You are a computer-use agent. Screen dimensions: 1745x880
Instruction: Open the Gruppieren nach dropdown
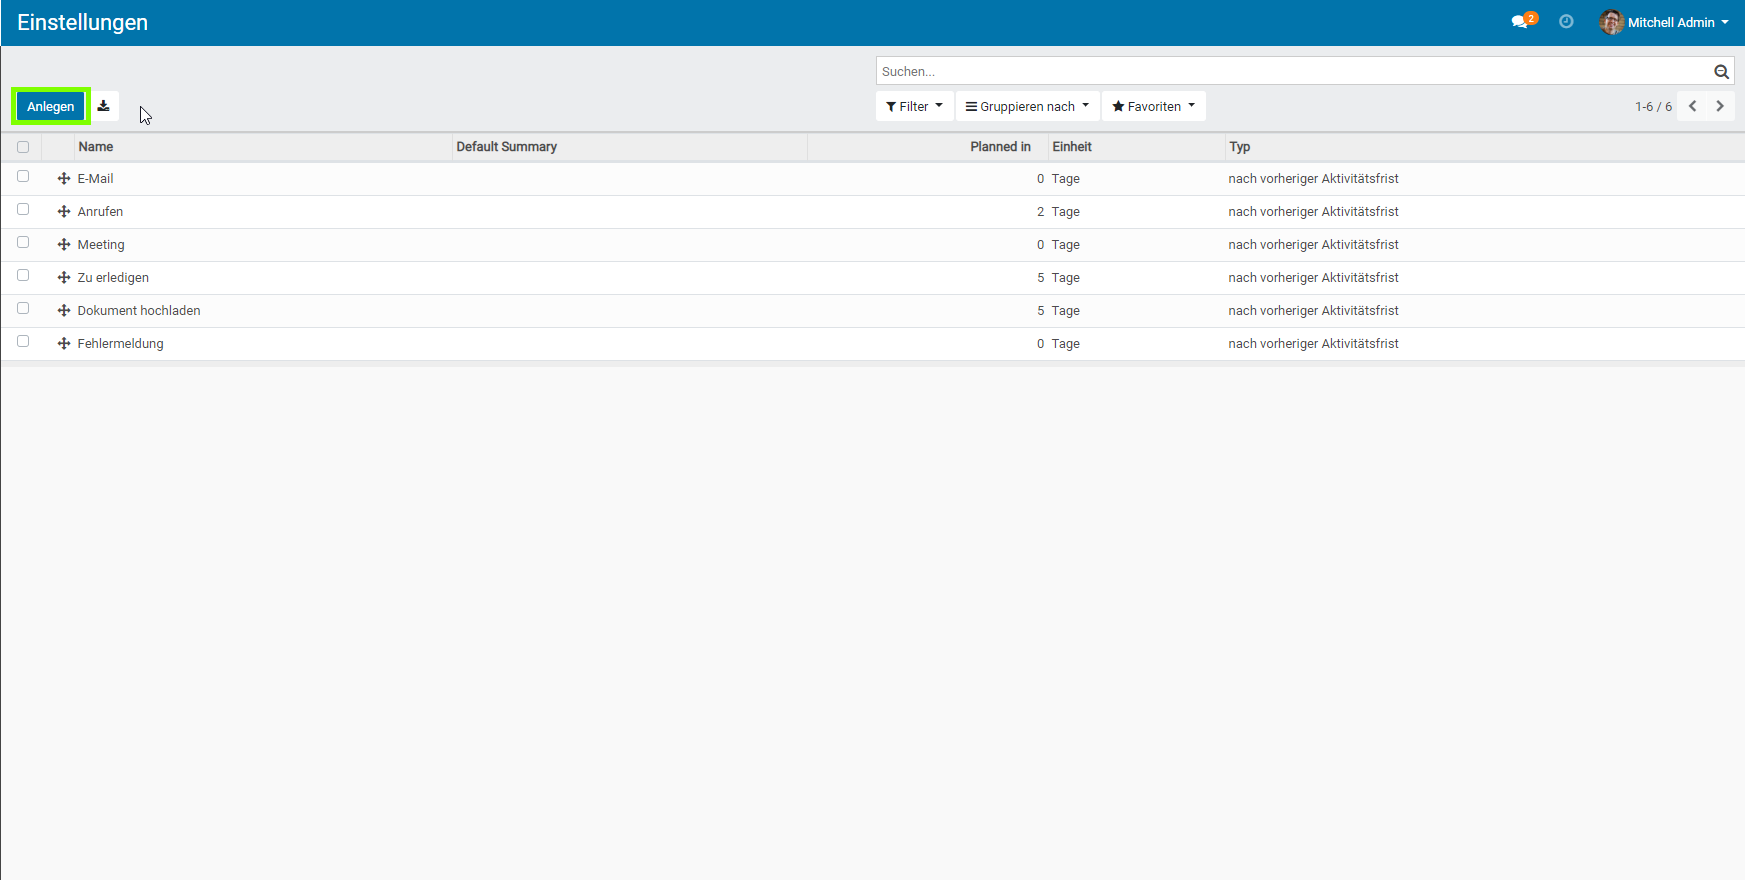pos(1027,106)
